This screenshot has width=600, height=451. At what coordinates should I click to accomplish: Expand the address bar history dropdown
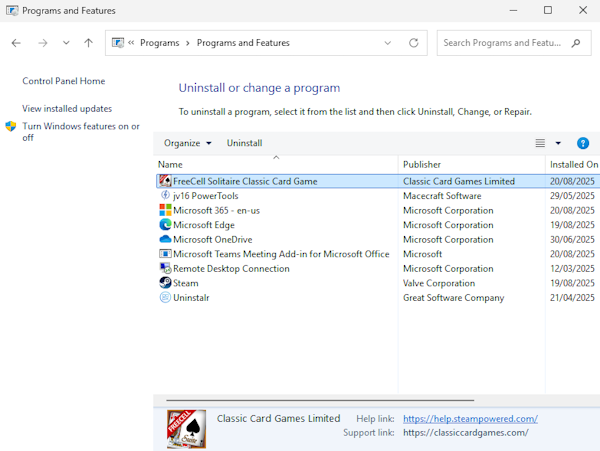click(388, 43)
